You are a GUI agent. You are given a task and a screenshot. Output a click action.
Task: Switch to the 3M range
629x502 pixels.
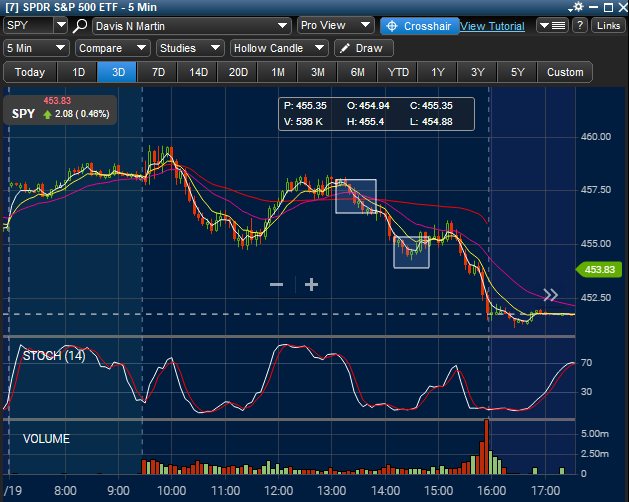[318, 72]
